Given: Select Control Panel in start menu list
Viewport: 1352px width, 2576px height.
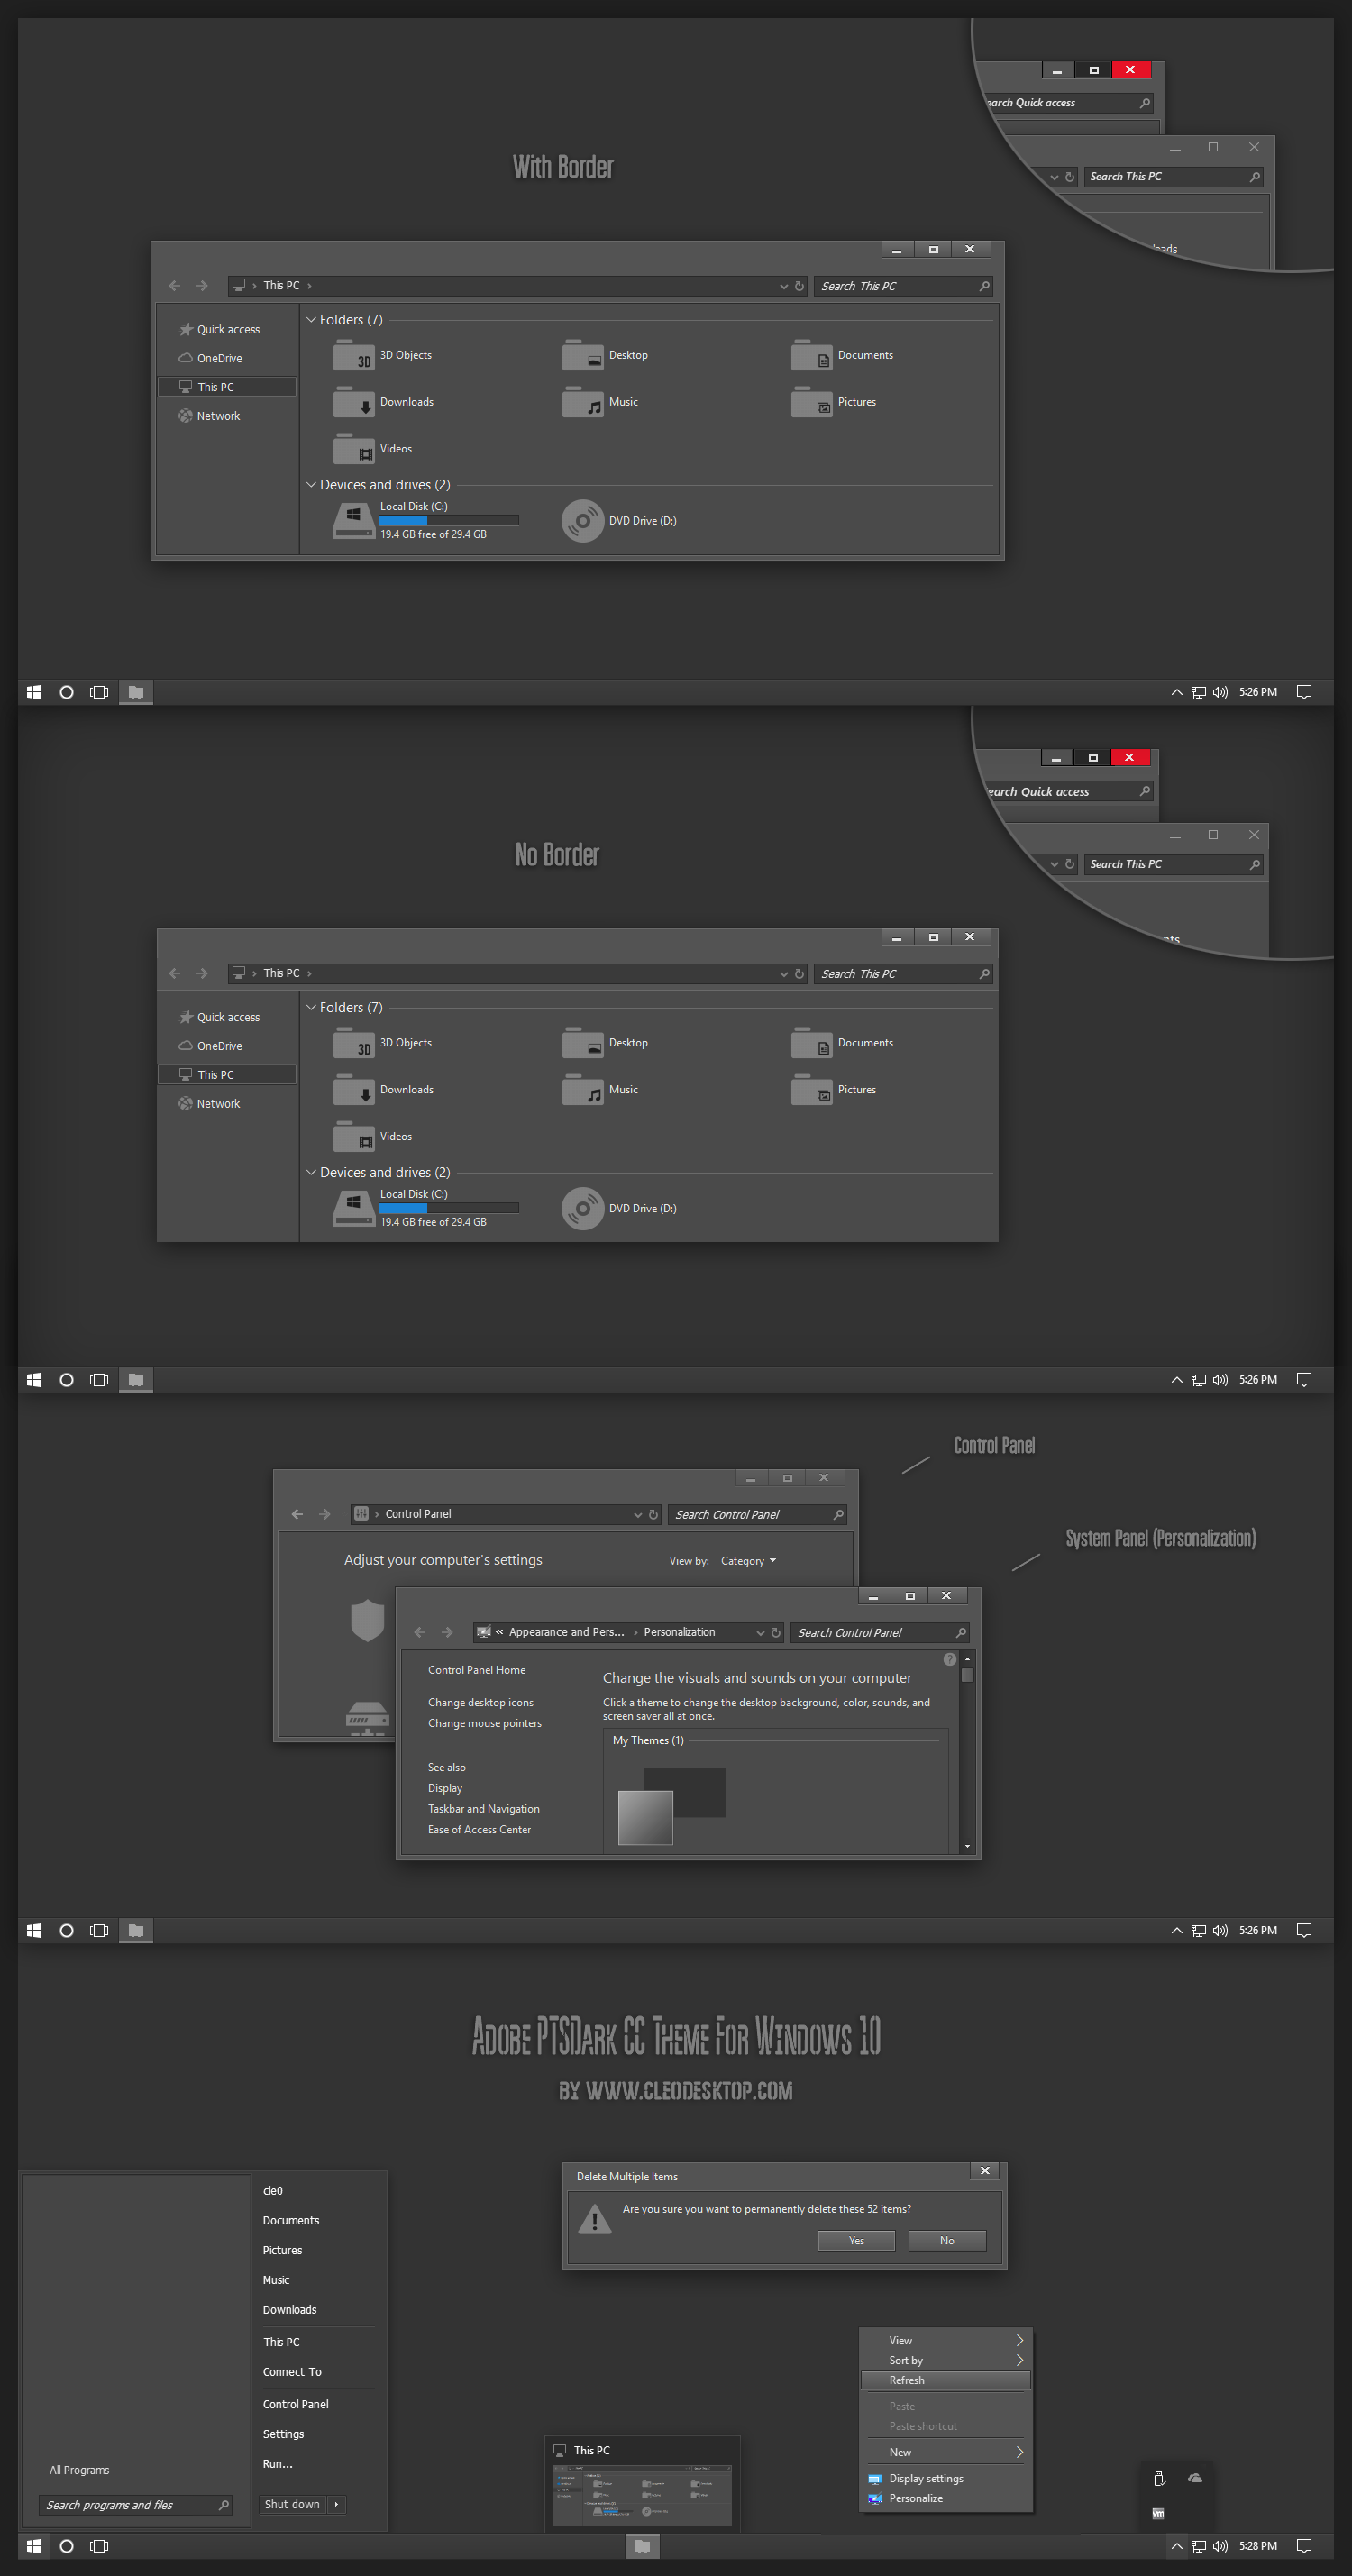Looking at the screenshot, I should (x=296, y=2405).
